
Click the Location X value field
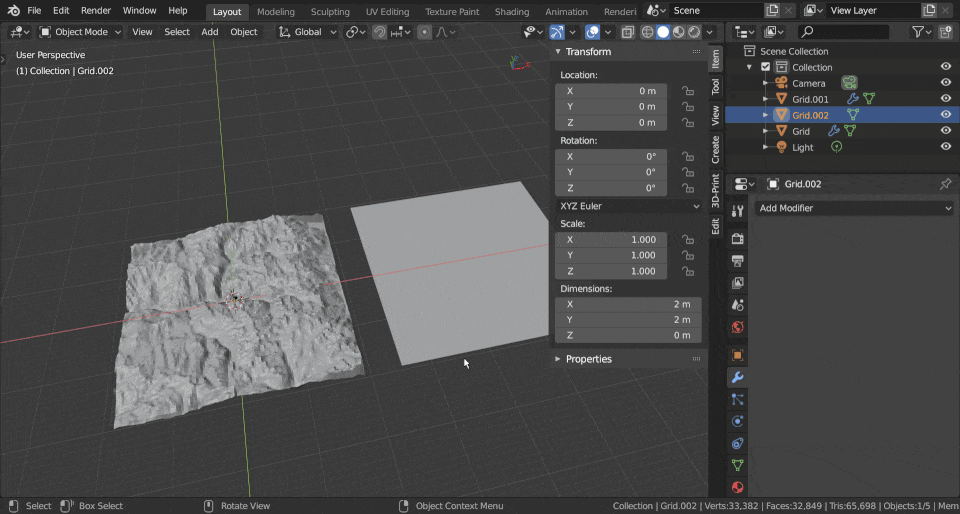[x=611, y=91]
